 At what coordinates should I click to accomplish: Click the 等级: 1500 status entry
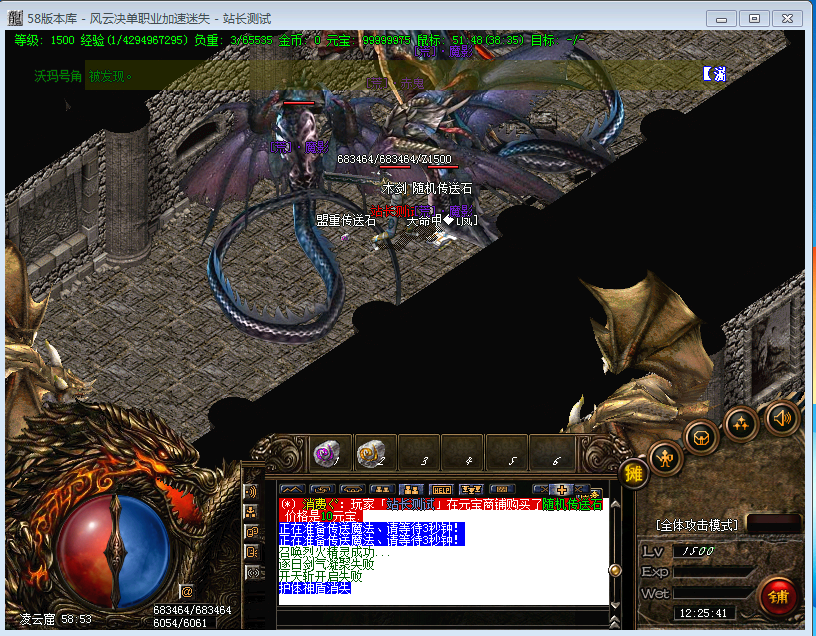click(x=45, y=40)
